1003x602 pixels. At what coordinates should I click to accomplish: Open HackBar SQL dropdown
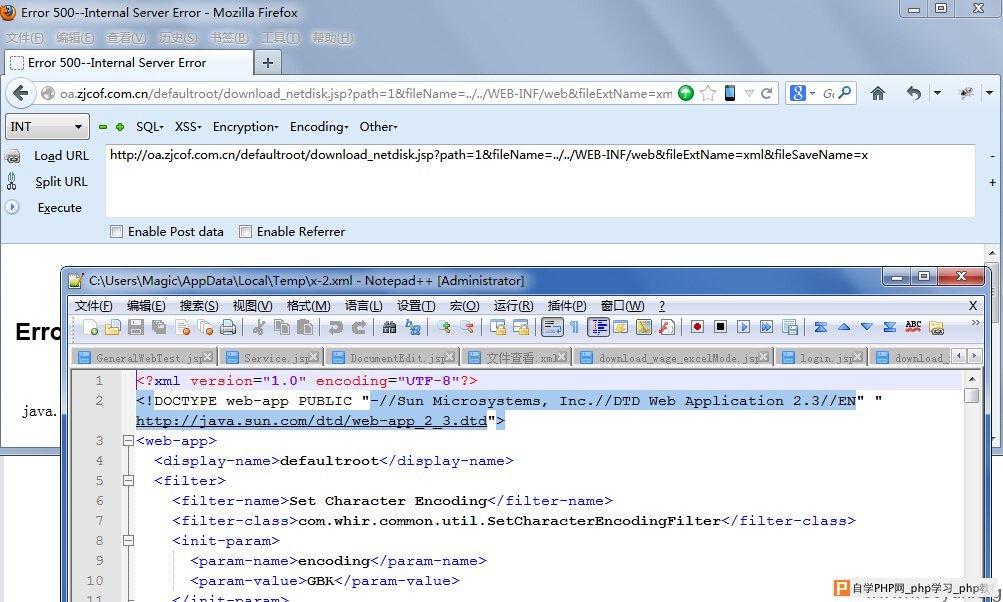click(150, 127)
